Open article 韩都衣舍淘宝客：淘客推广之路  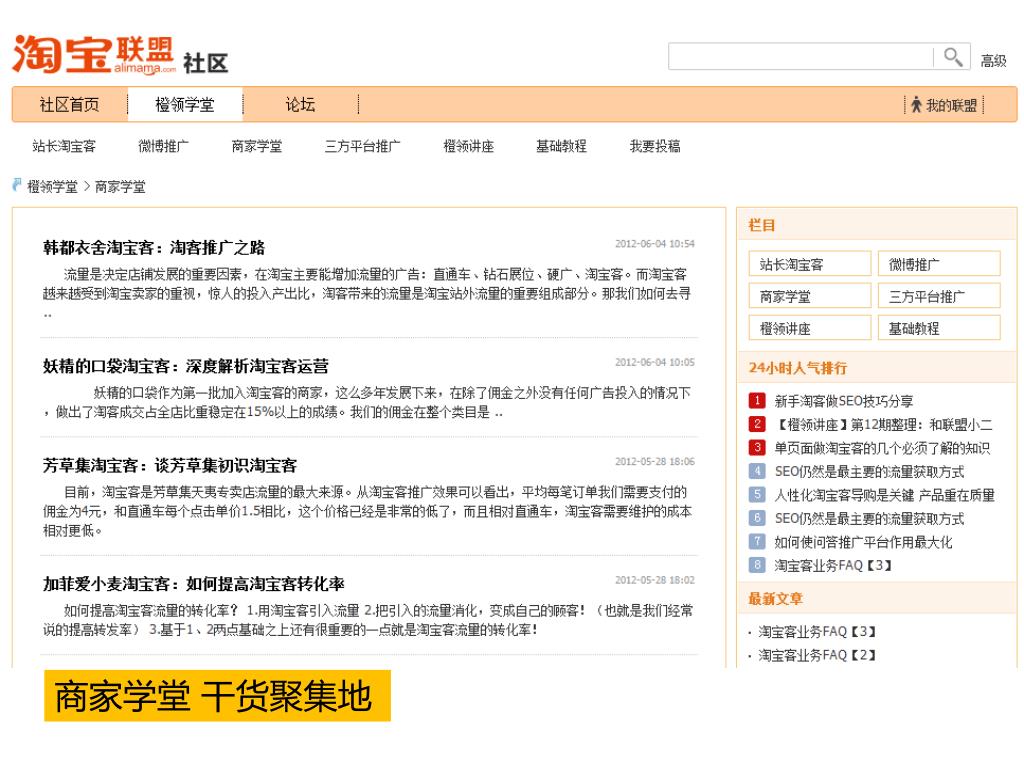point(154,248)
